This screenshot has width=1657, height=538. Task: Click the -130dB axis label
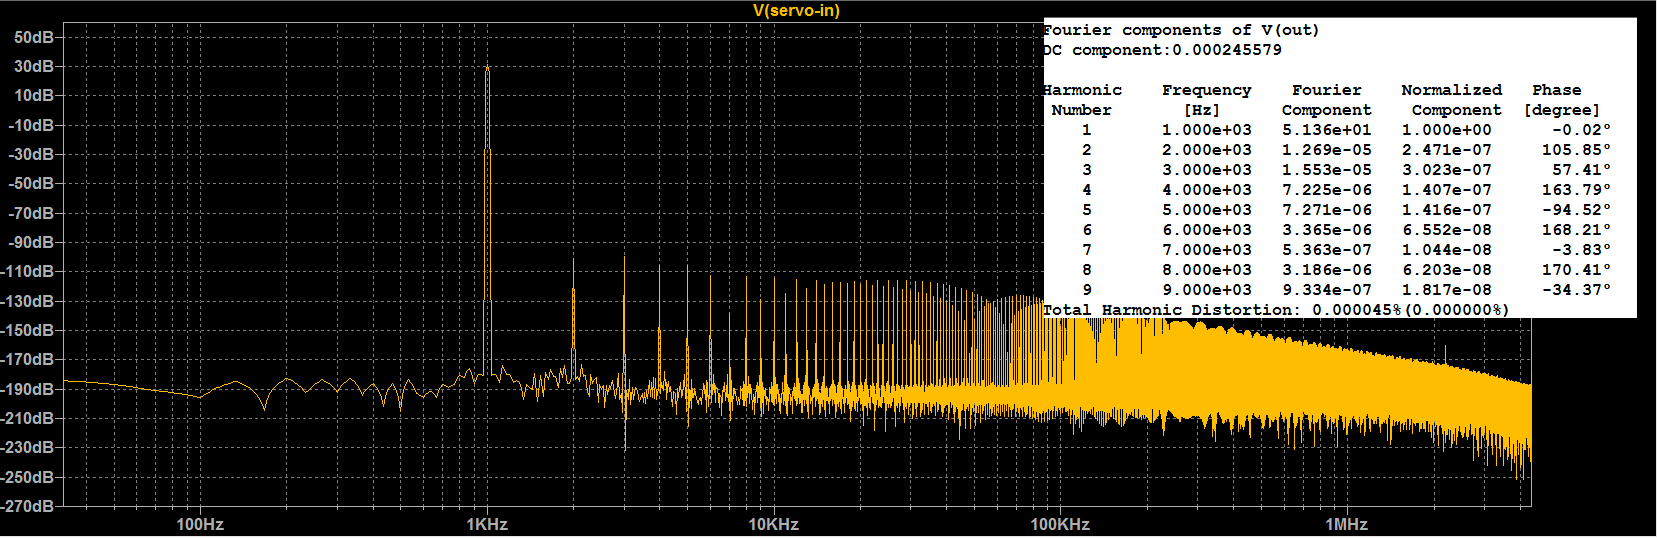[28, 301]
